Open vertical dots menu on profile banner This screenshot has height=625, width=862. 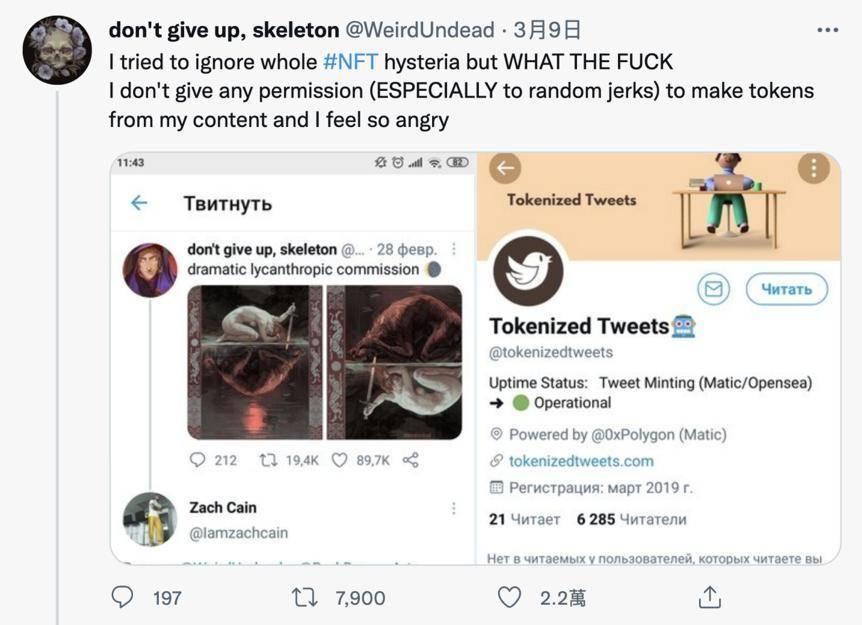815,167
